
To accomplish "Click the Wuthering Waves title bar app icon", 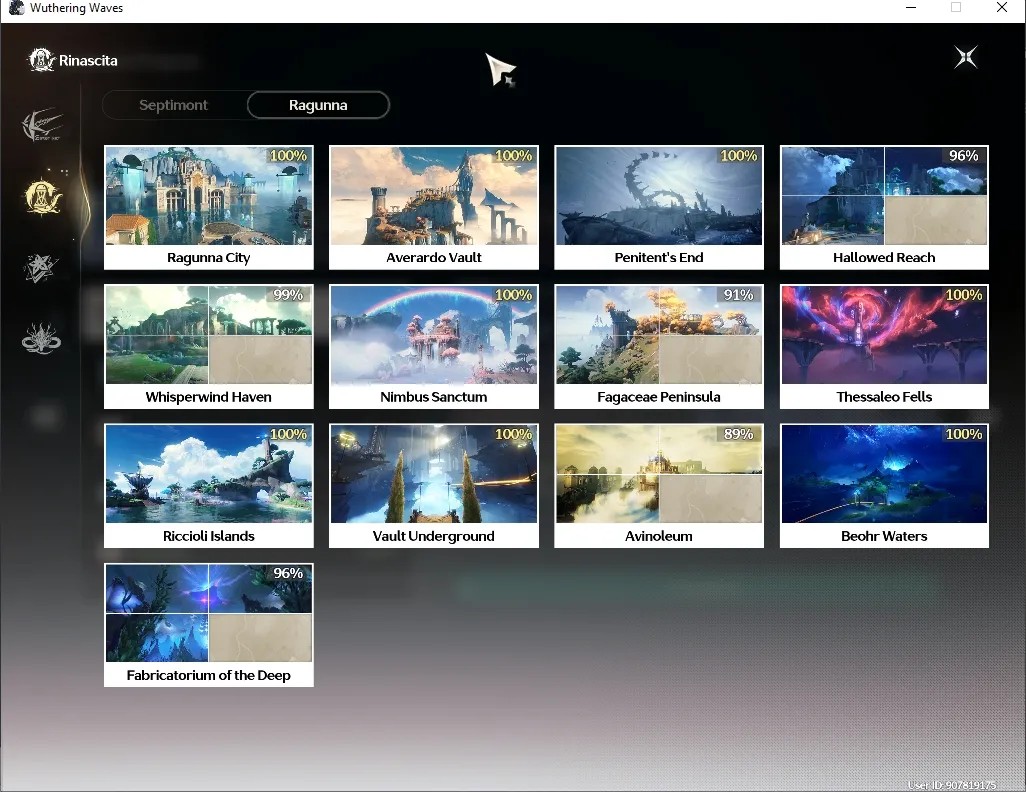I will pyautogui.click(x=16, y=8).
